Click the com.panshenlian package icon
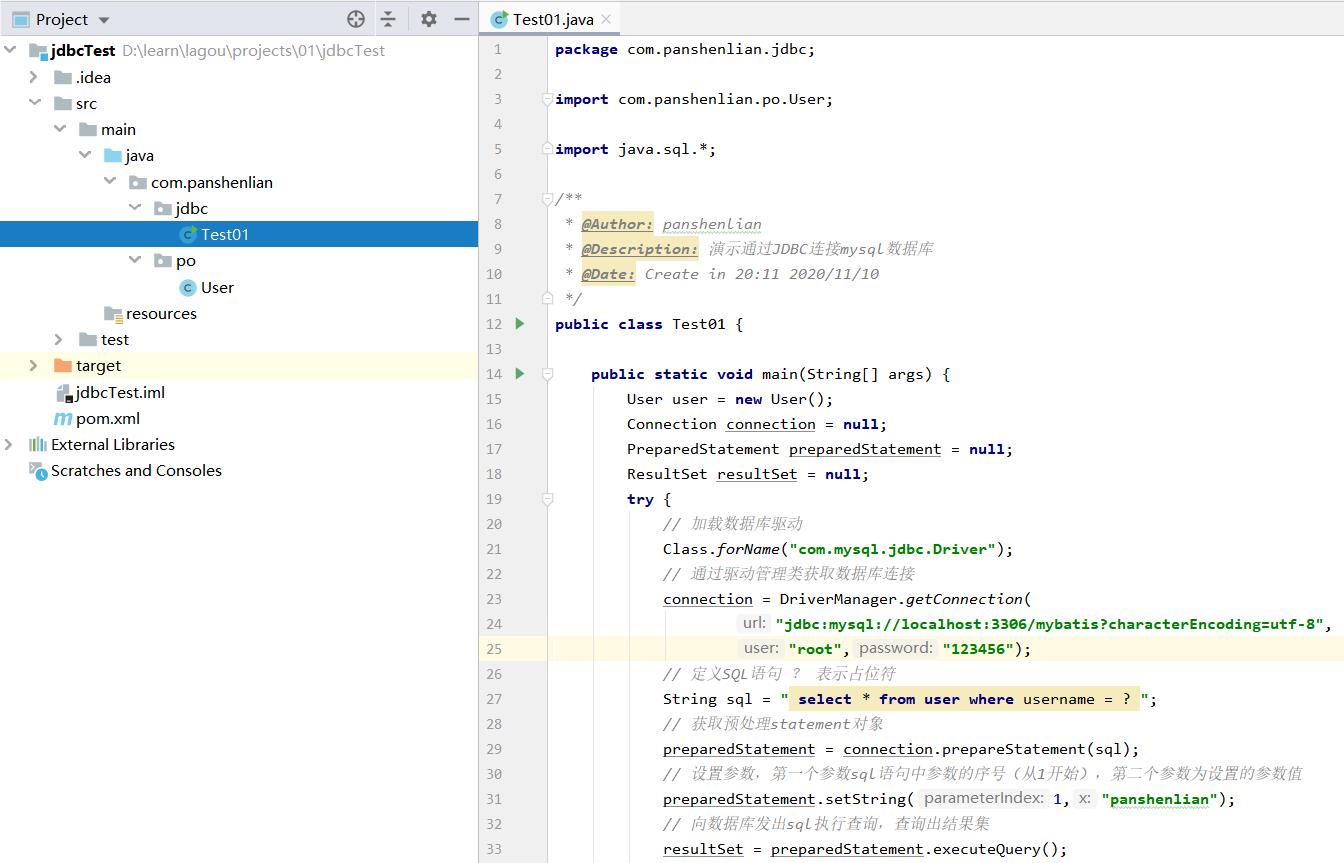 (x=138, y=182)
